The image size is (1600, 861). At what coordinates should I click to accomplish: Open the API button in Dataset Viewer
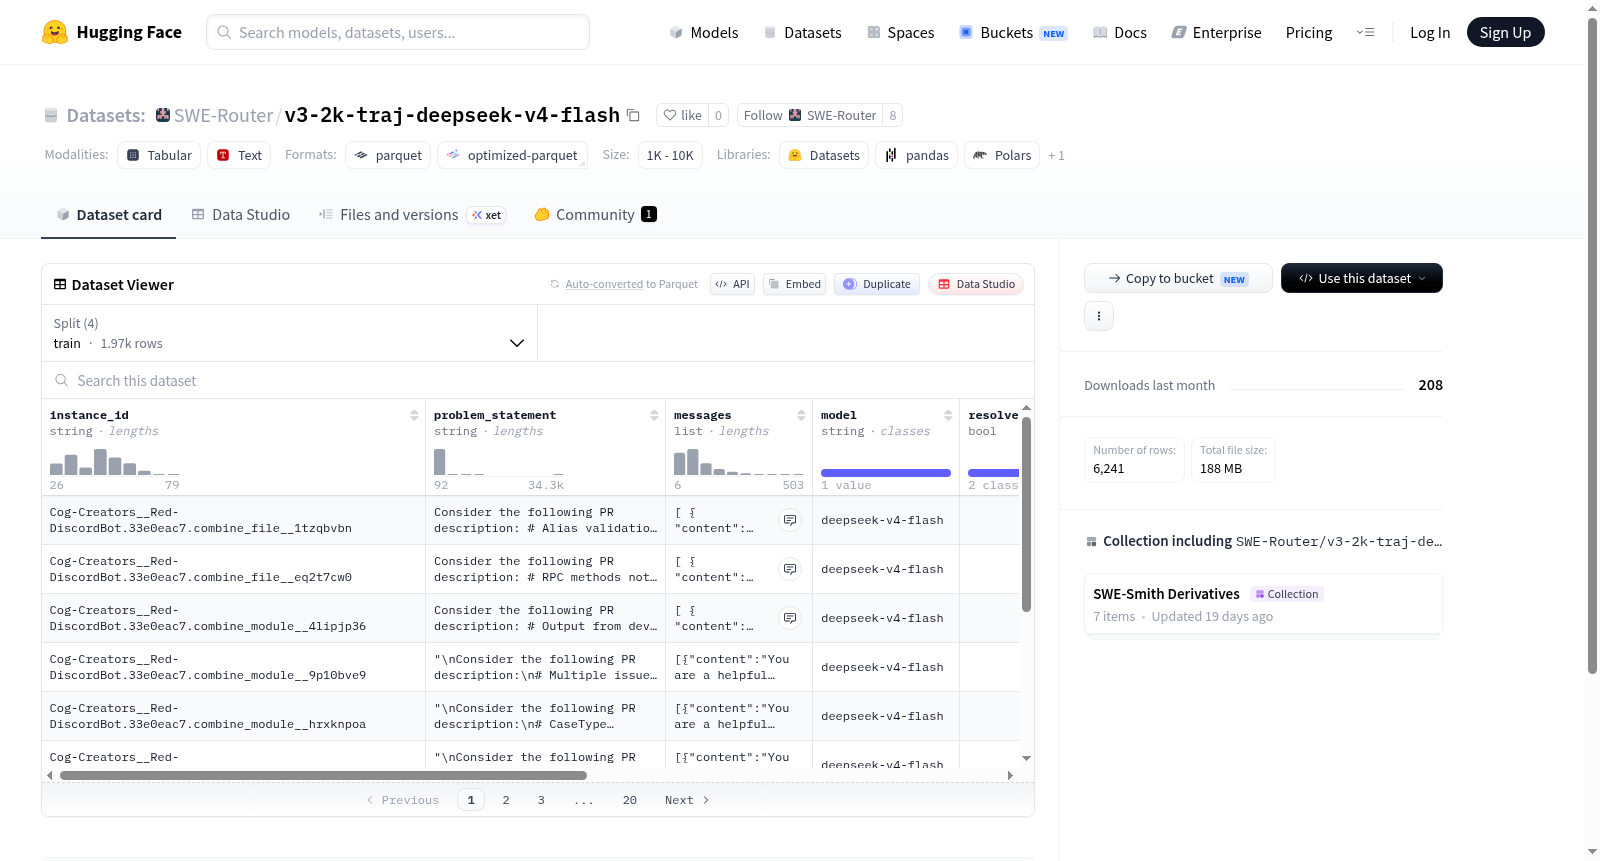tap(732, 284)
